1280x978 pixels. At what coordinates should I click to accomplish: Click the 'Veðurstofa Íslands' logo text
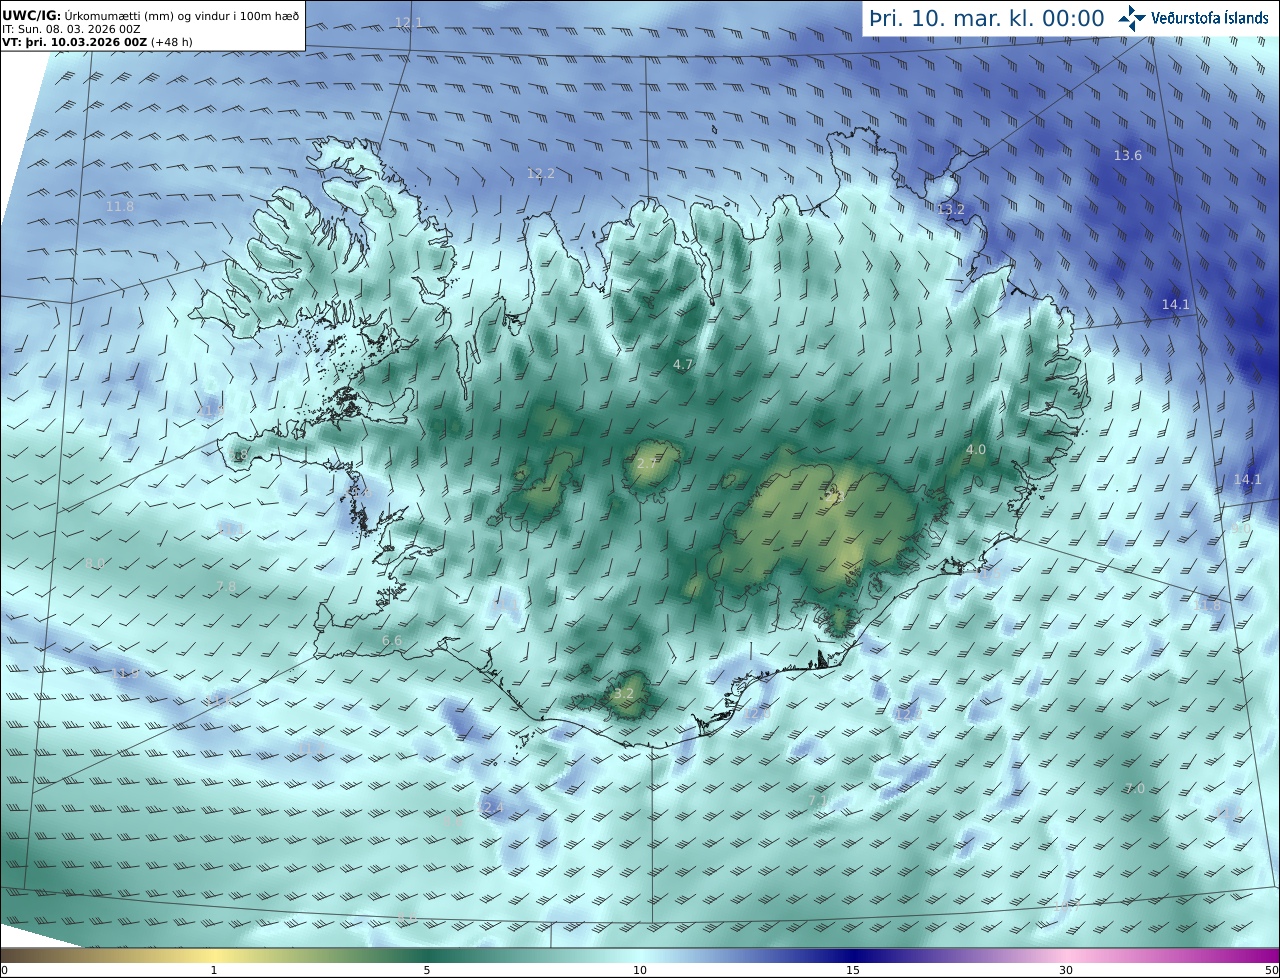point(1209,18)
